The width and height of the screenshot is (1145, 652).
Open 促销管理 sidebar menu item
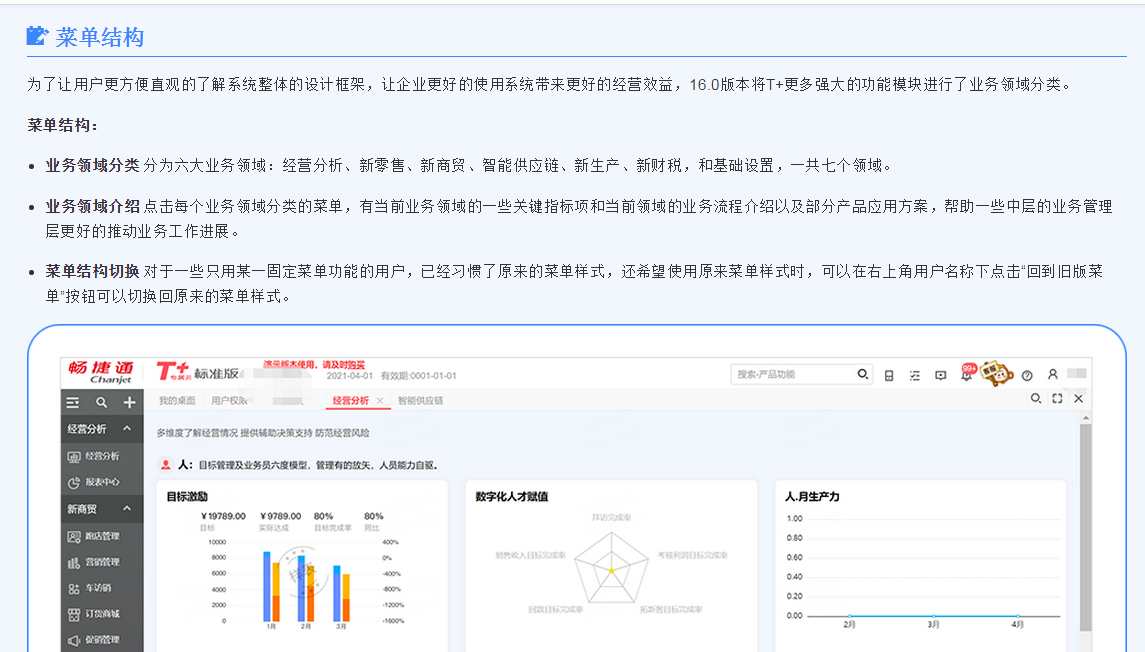(x=102, y=640)
